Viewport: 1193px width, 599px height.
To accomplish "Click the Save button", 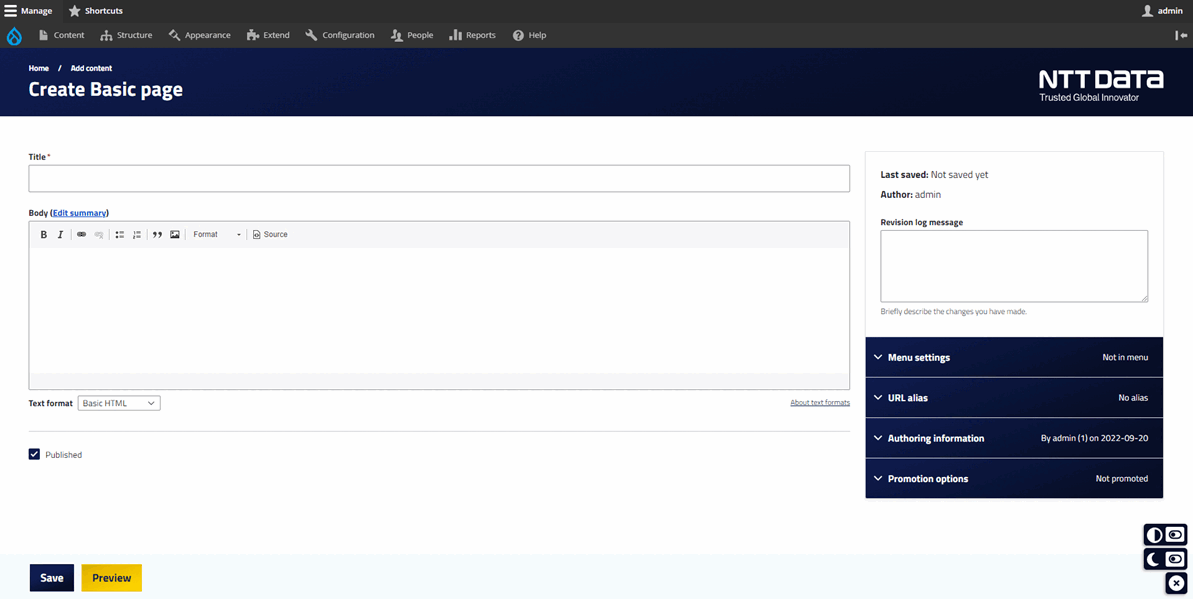I will pyautogui.click(x=52, y=578).
